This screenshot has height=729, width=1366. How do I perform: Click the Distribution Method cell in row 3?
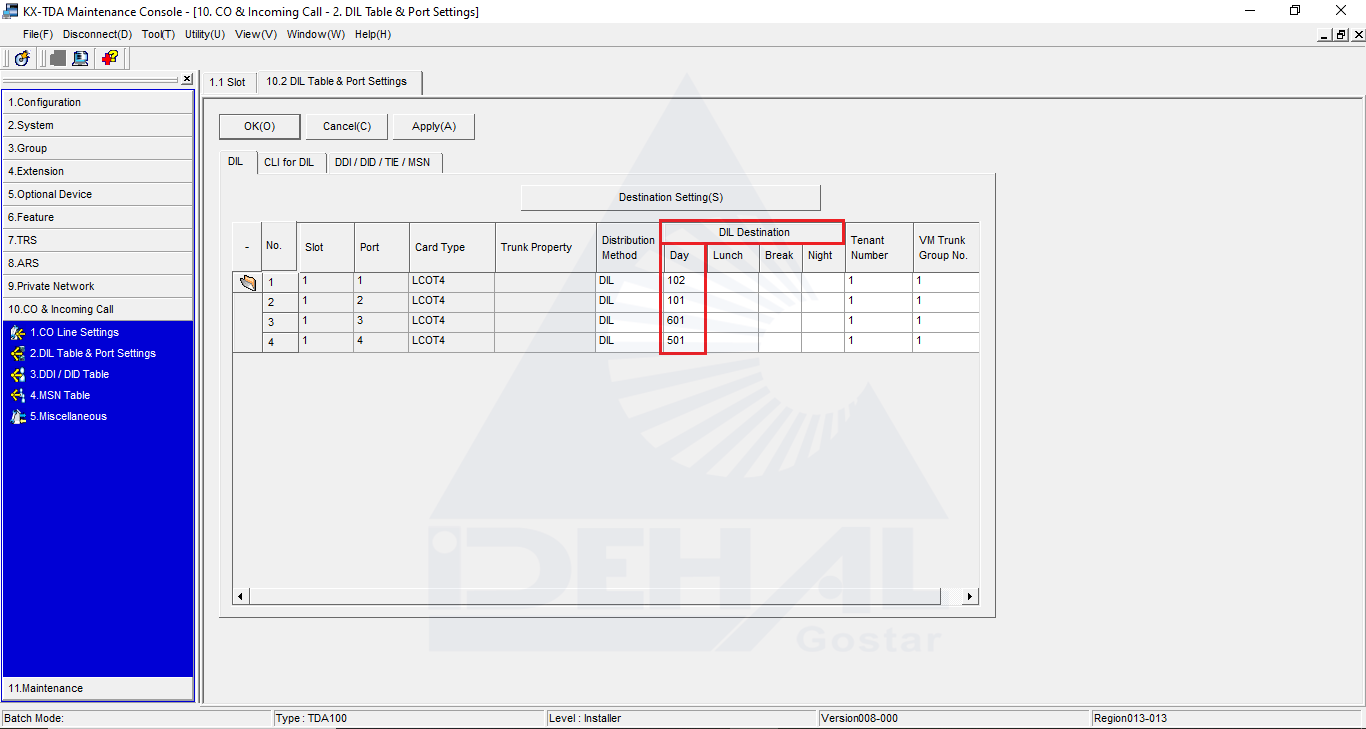pos(628,321)
